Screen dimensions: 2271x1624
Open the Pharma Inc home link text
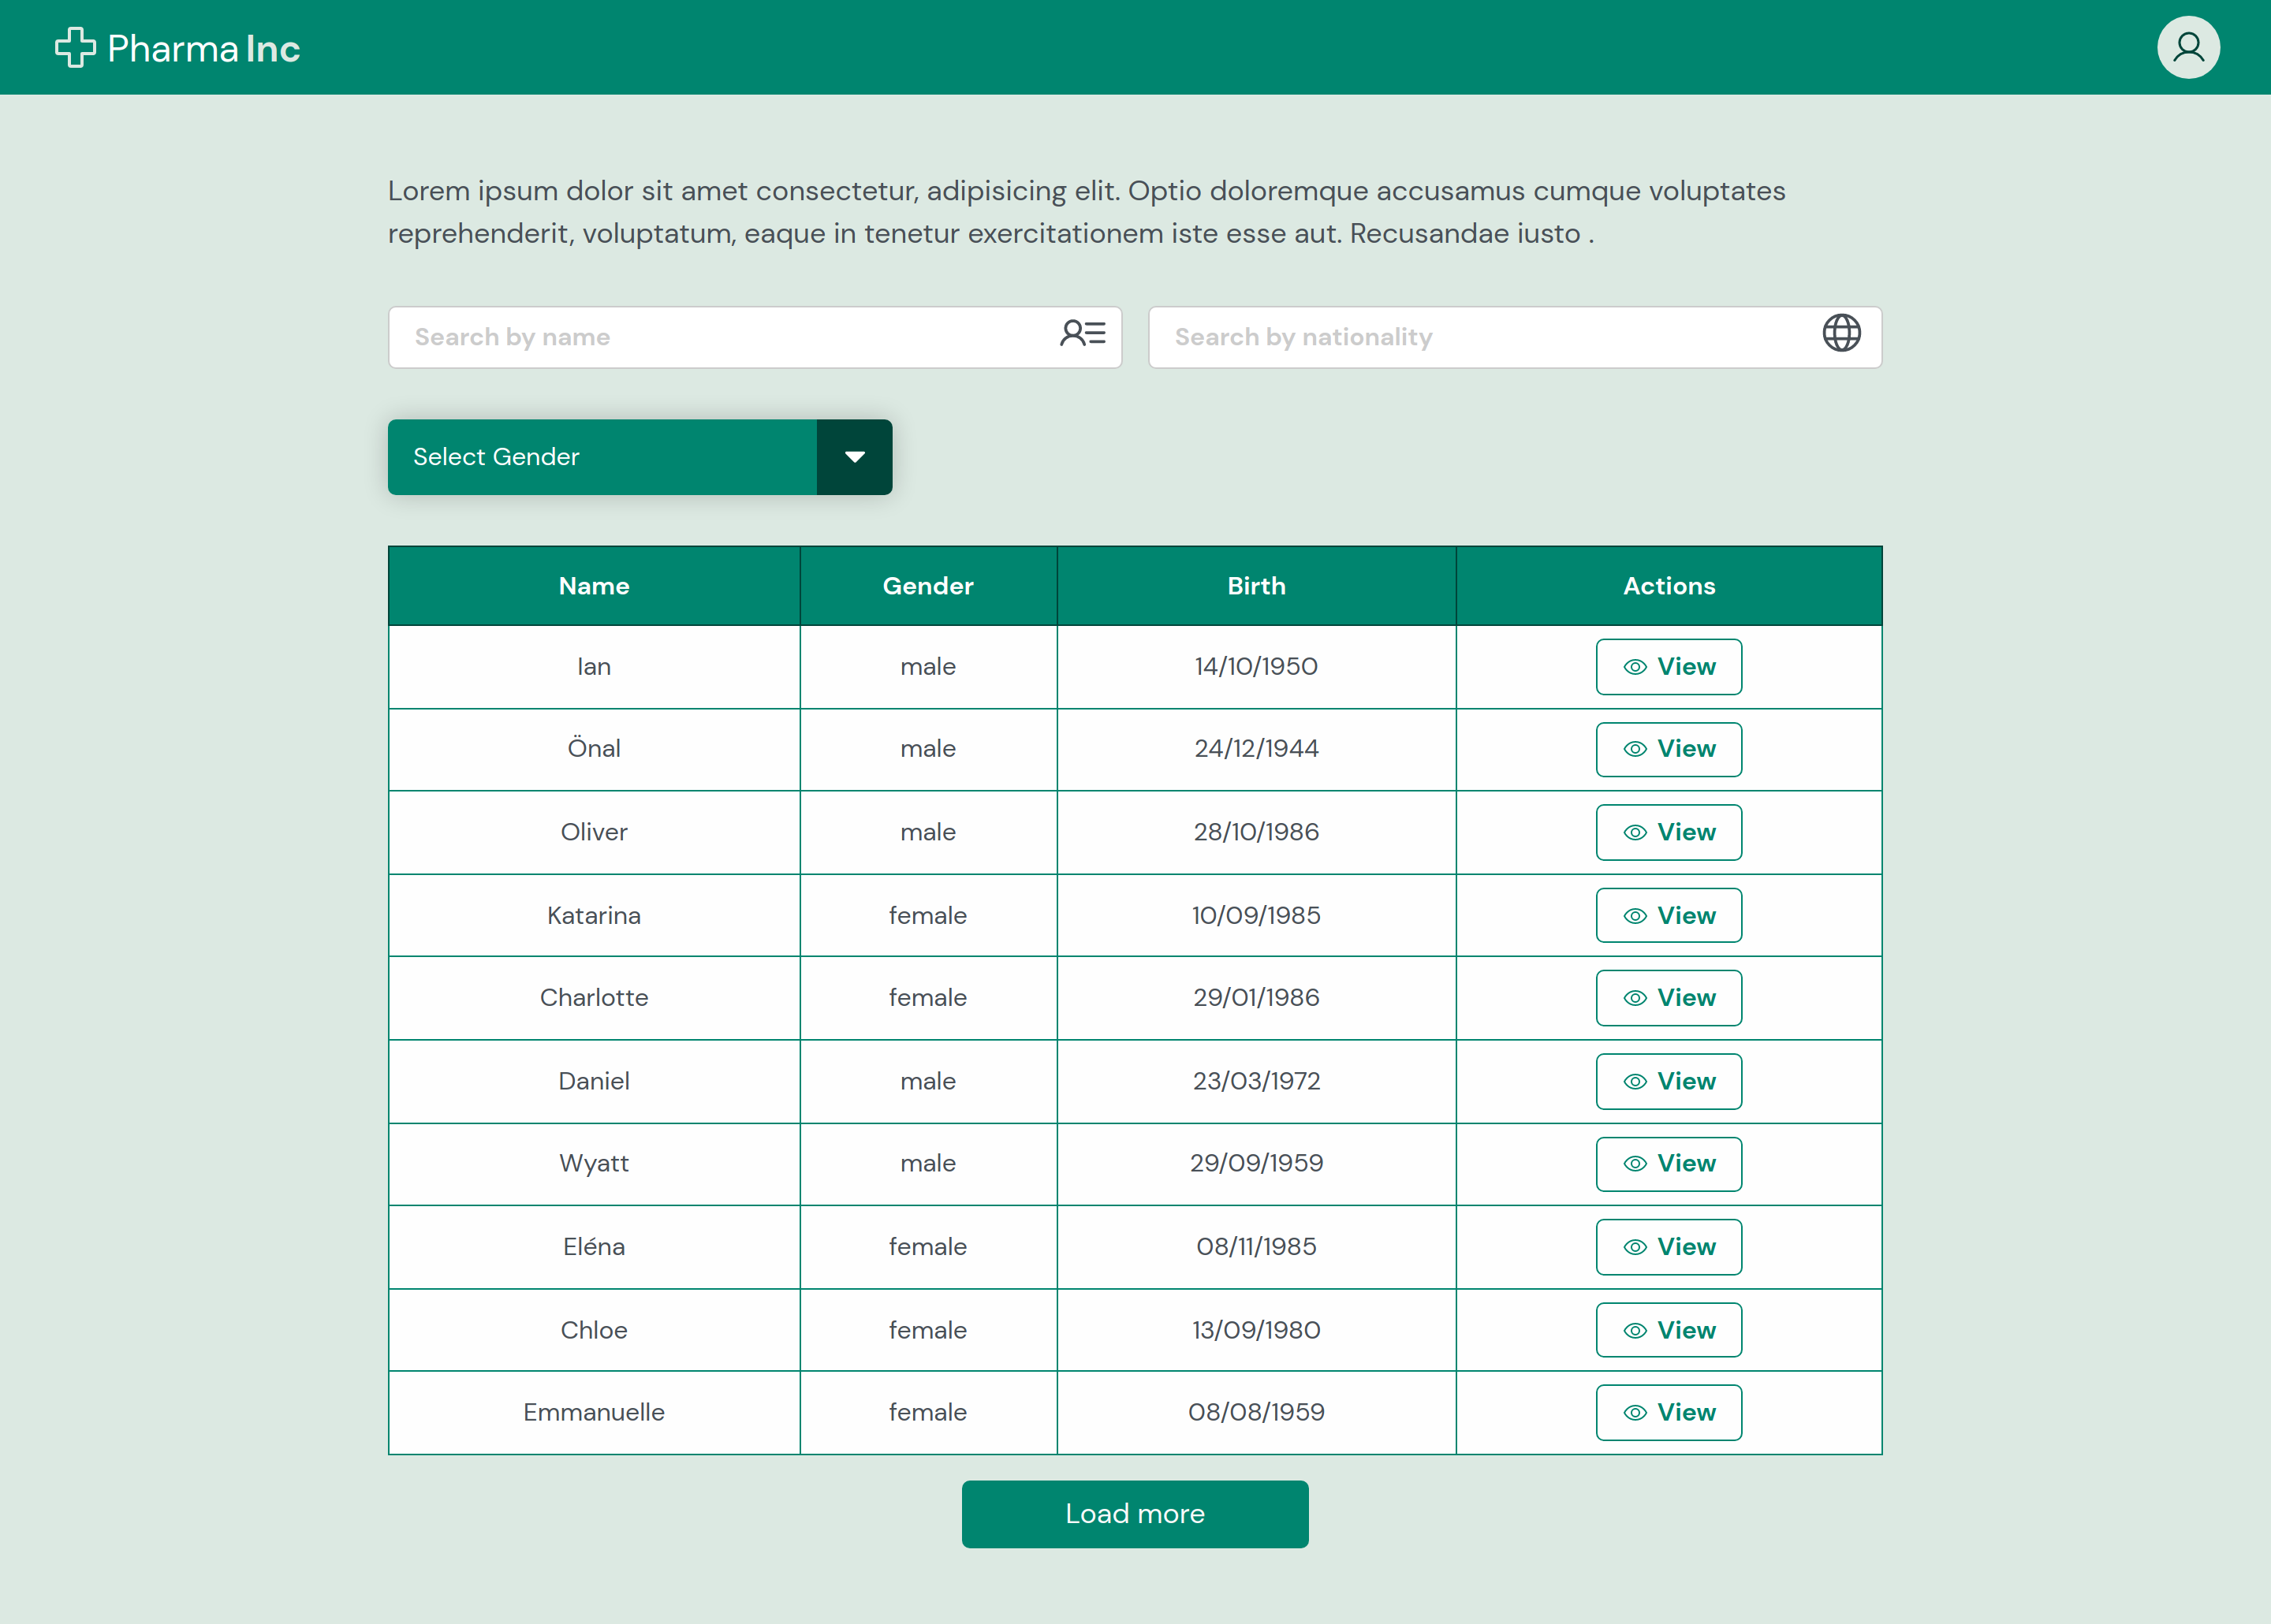pyautogui.click(x=204, y=49)
